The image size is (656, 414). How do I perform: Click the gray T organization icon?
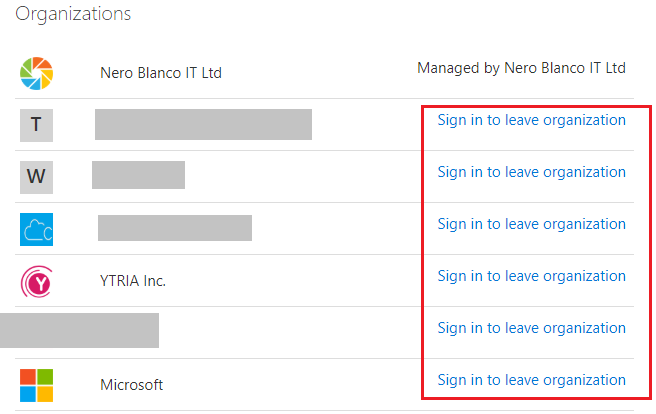pos(36,125)
